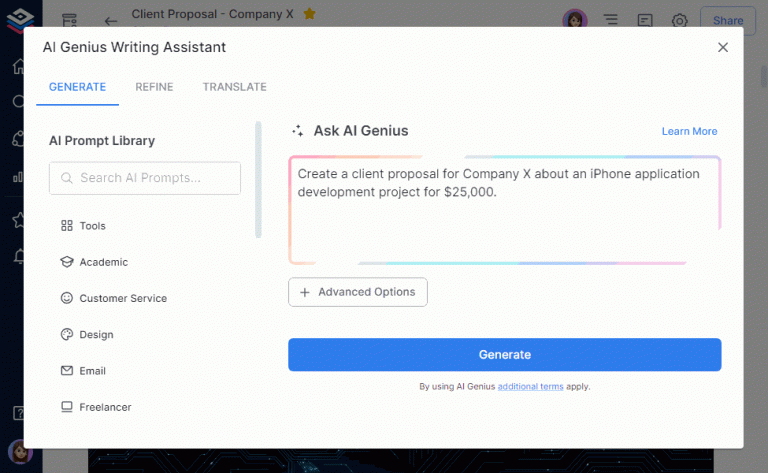Viewport: 768px width, 473px height.
Task: Open the Email prompt category
Action: coord(92,371)
